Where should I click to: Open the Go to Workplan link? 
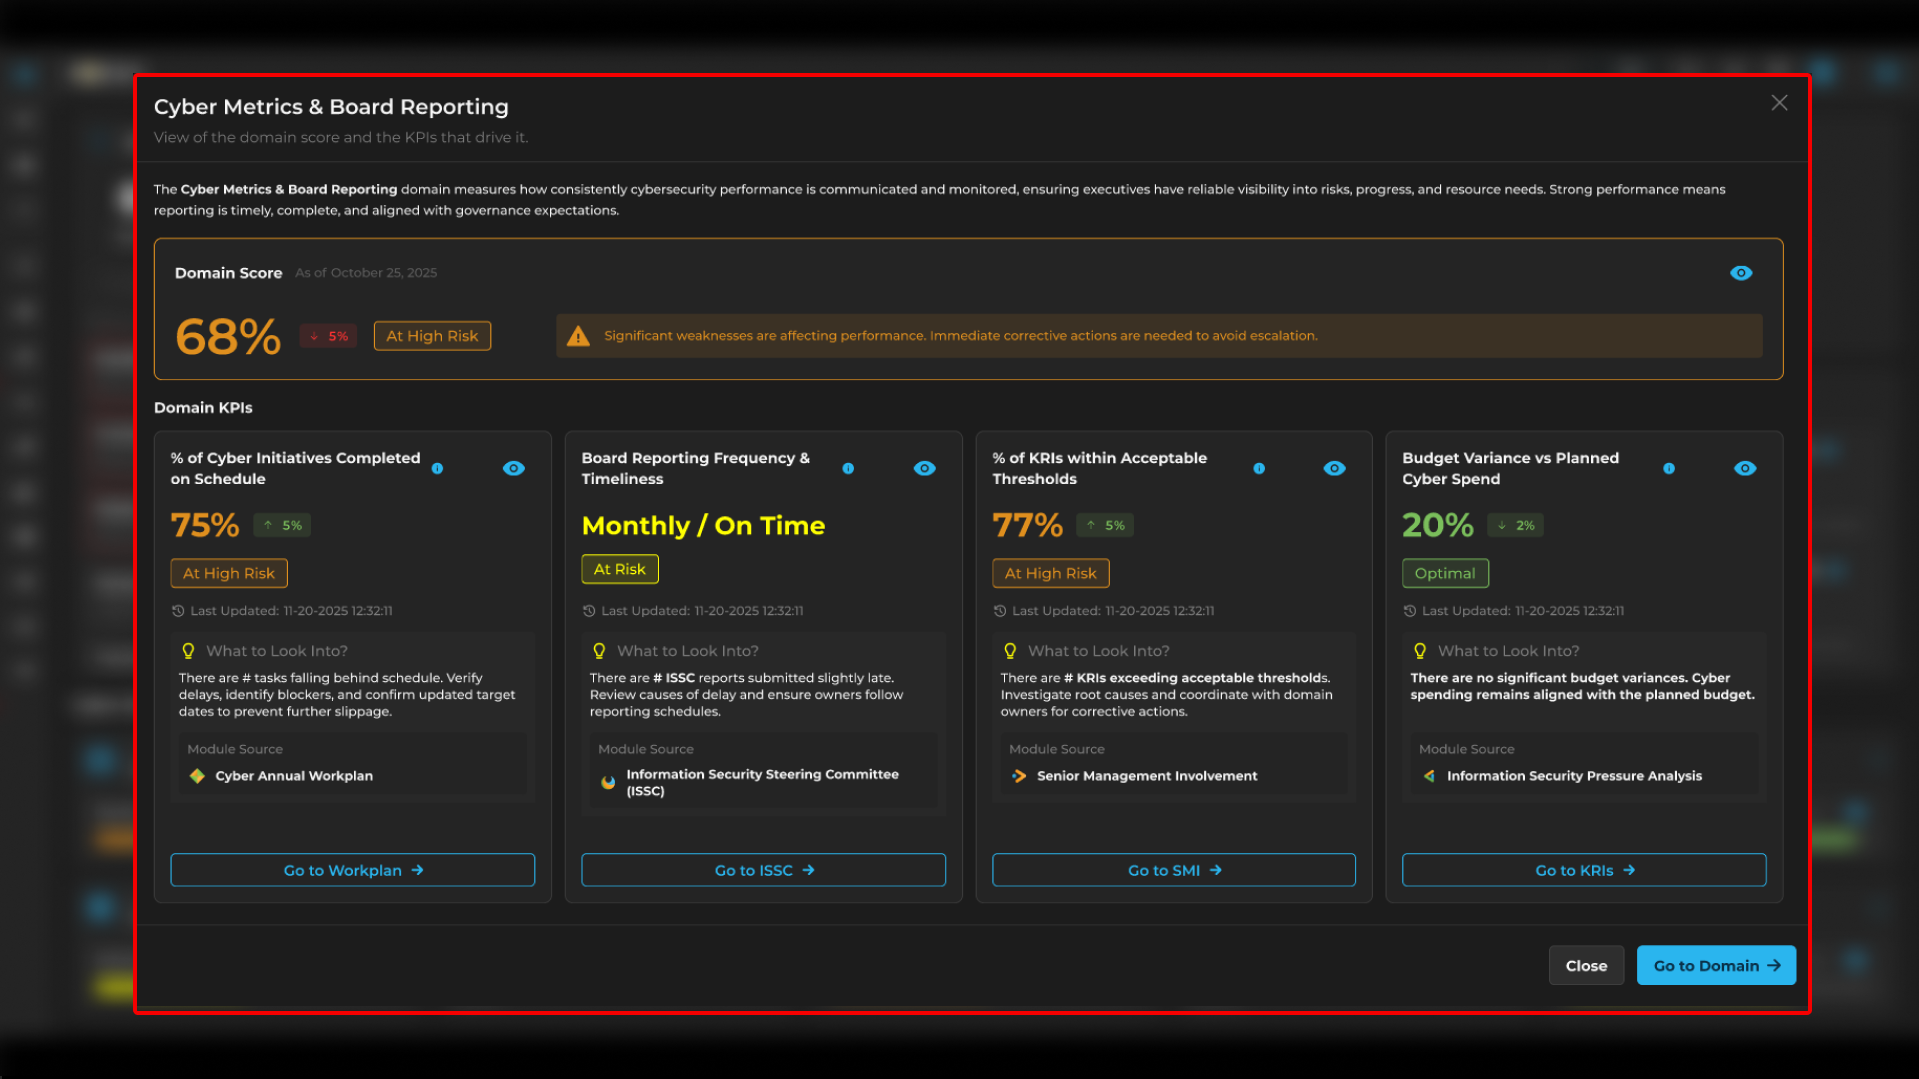point(353,870)
